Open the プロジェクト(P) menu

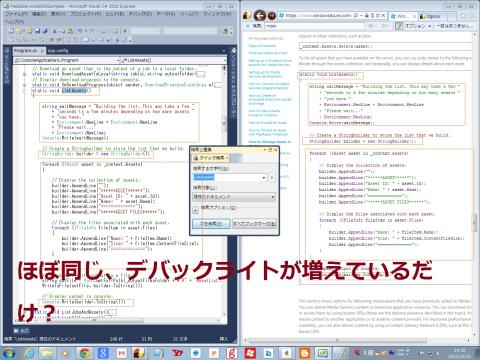pyautogui.click(x=85, y=14)
